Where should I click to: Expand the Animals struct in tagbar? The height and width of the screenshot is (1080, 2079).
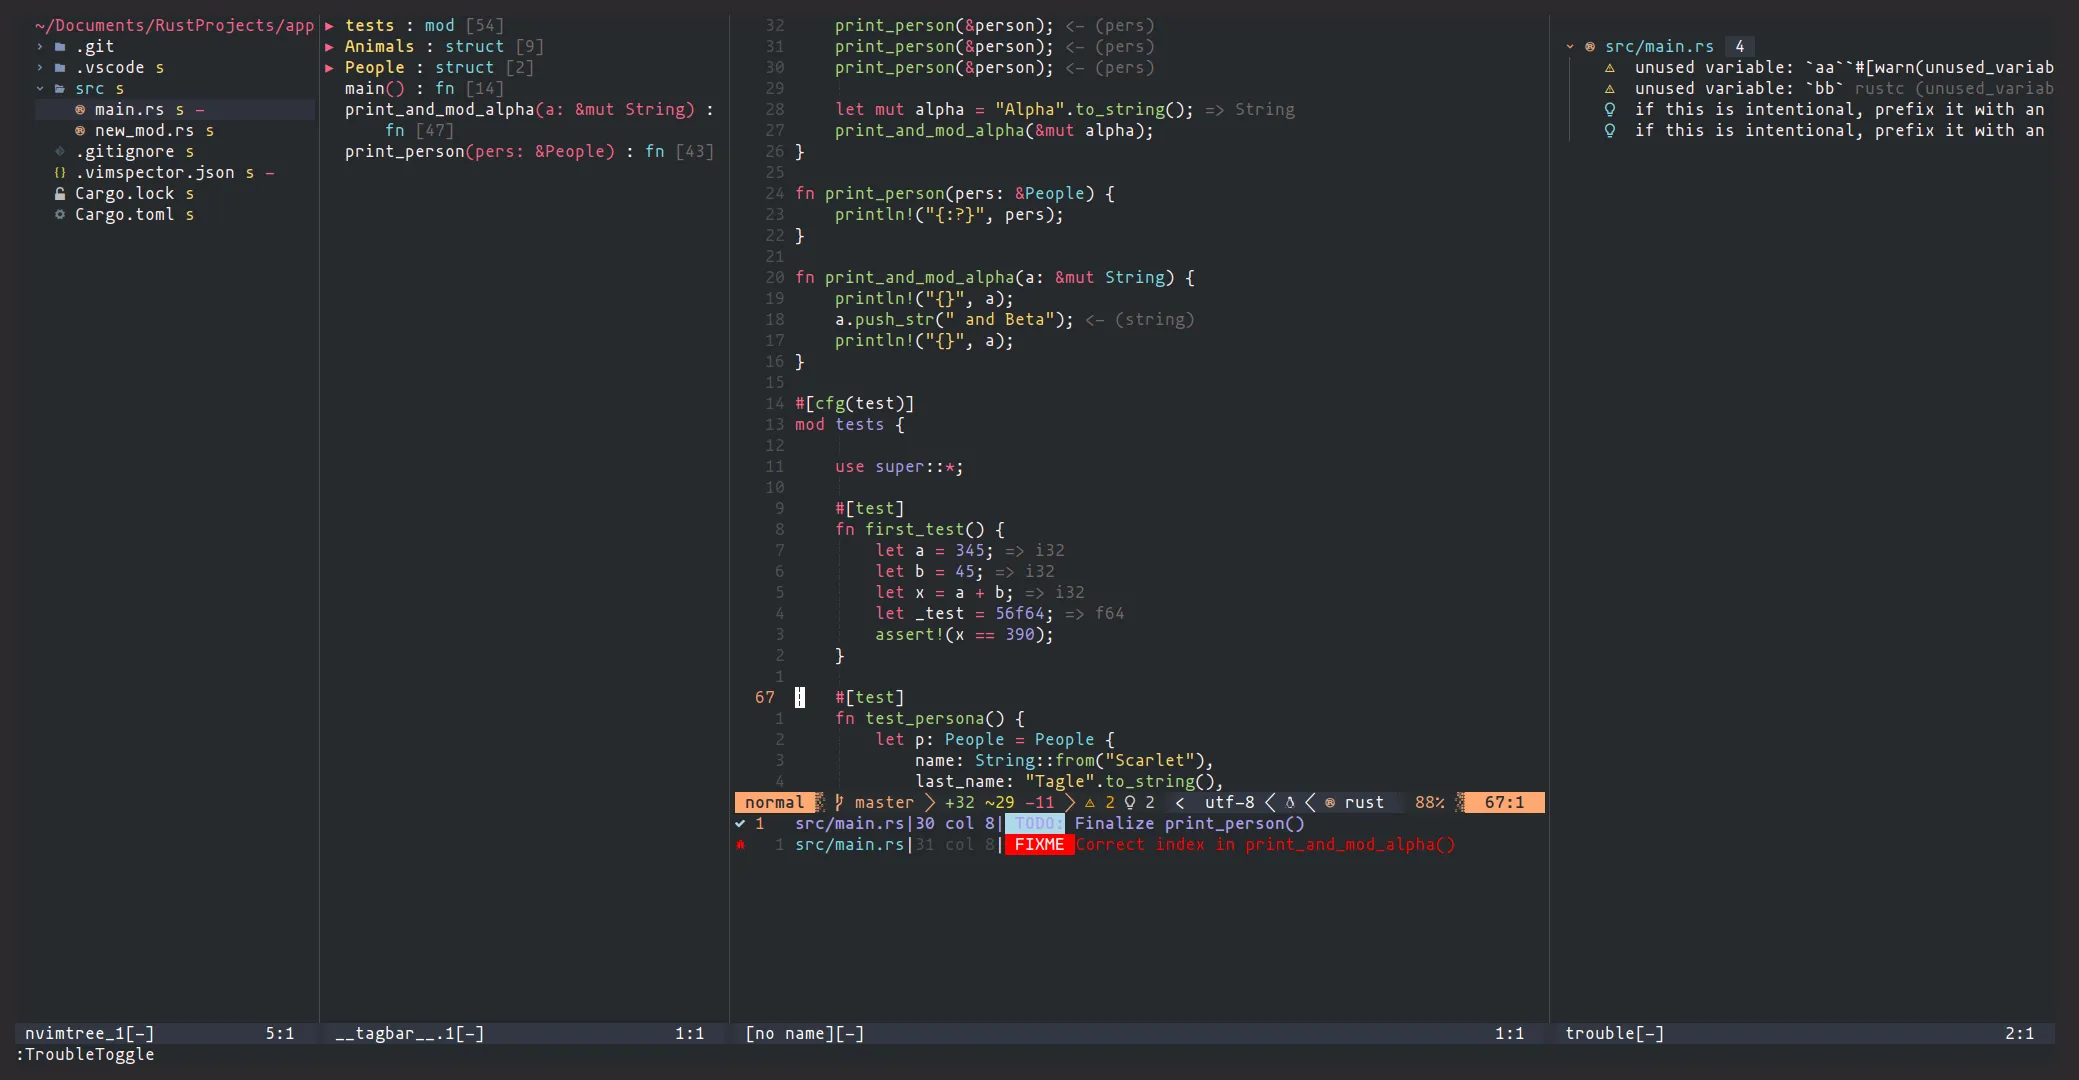coord(329,47)
